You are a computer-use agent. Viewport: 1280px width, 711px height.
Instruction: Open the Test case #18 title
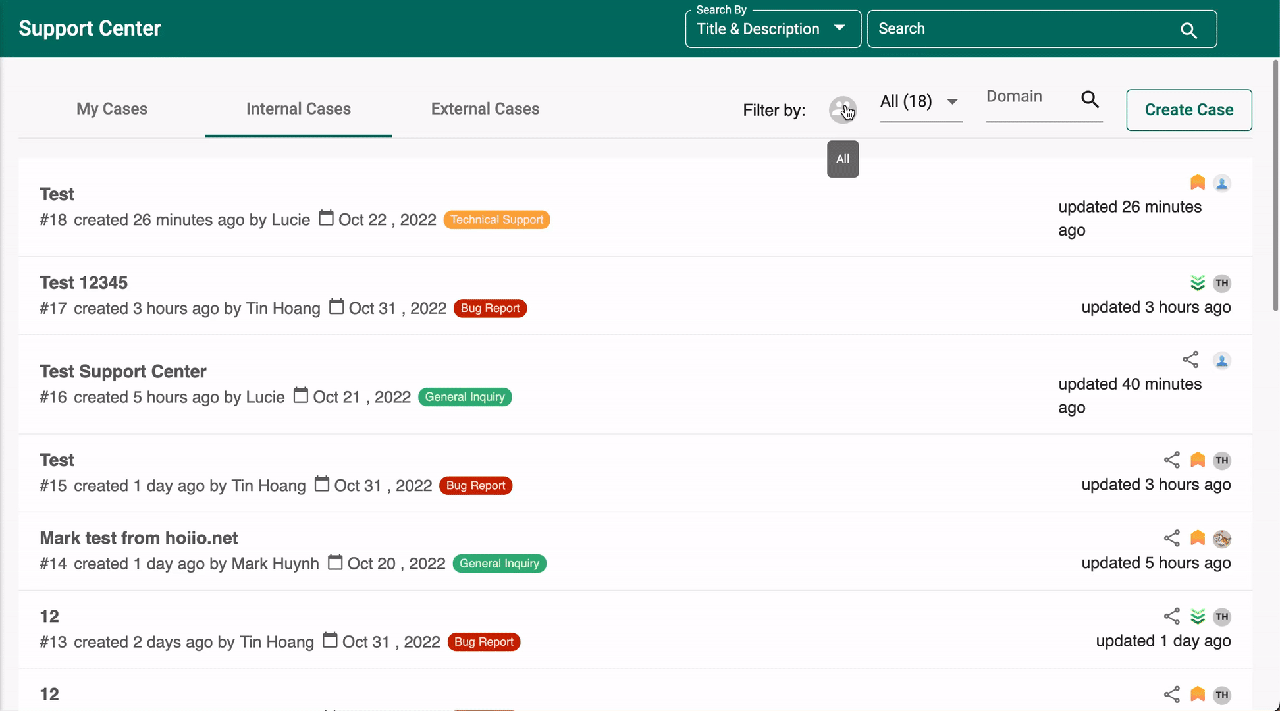tap(57, 194)
